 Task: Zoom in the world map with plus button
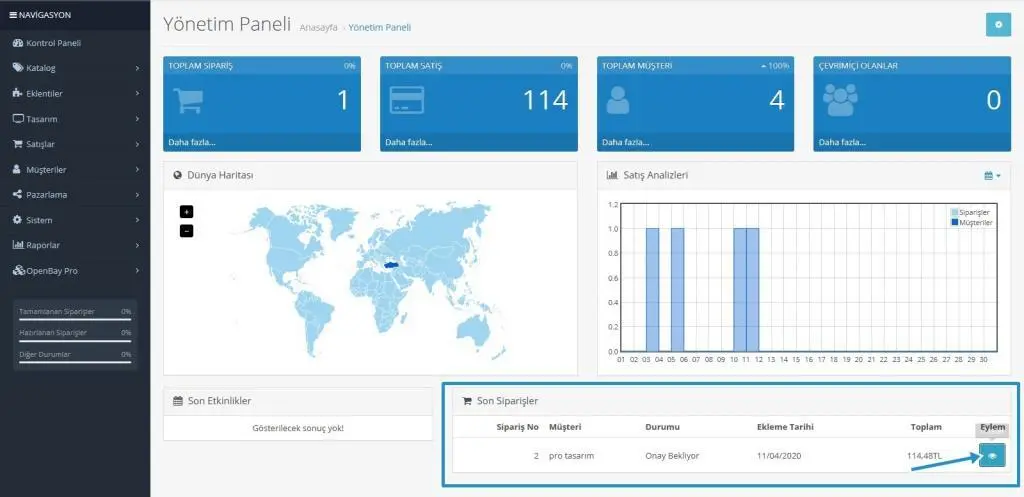point(186,212)
